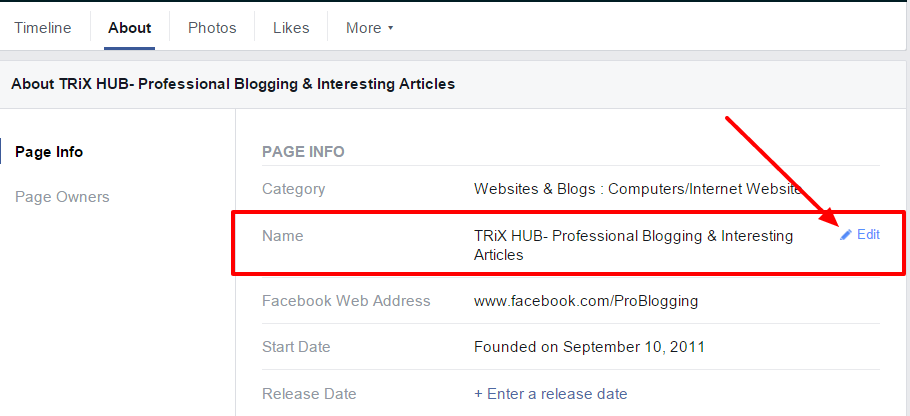Viewport: 910px width, 416px height.
Task: Open the Timeline tab
Action: click(43, 28)
